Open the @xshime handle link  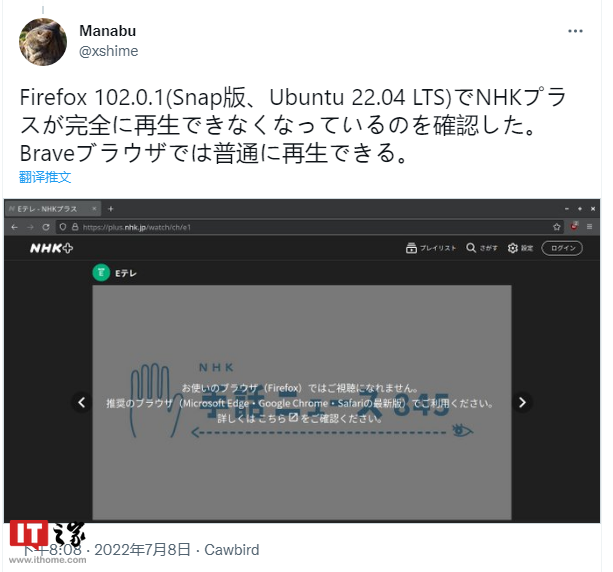(108, 51)
